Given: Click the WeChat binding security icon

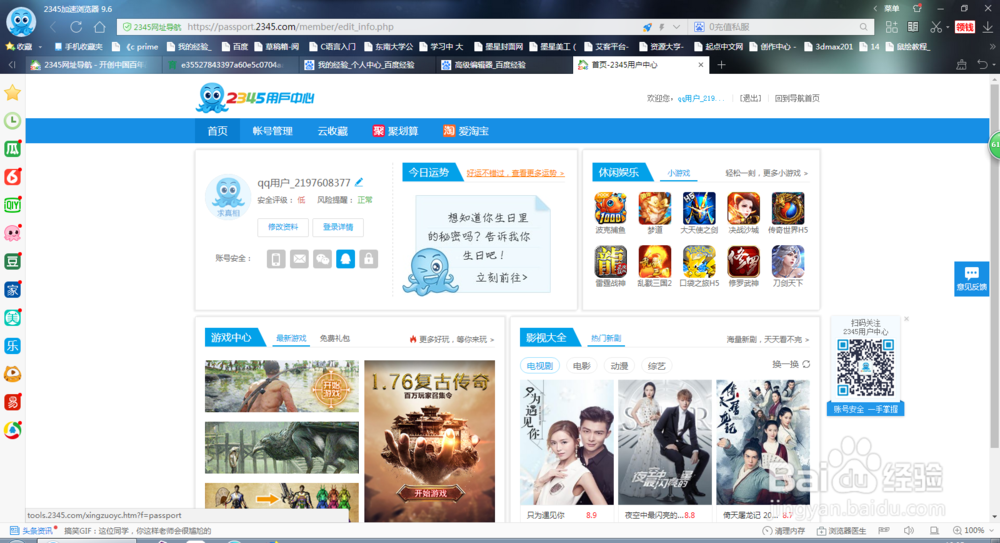Looking at the screenshot, I should coord(322,259).
